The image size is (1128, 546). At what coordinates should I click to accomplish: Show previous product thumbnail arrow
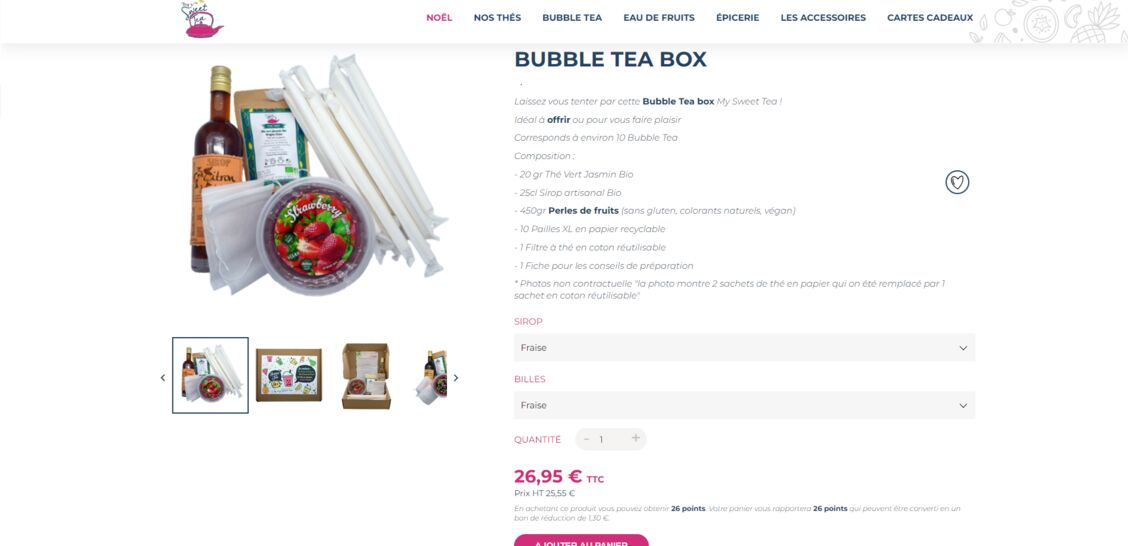[x=163, y=378]
